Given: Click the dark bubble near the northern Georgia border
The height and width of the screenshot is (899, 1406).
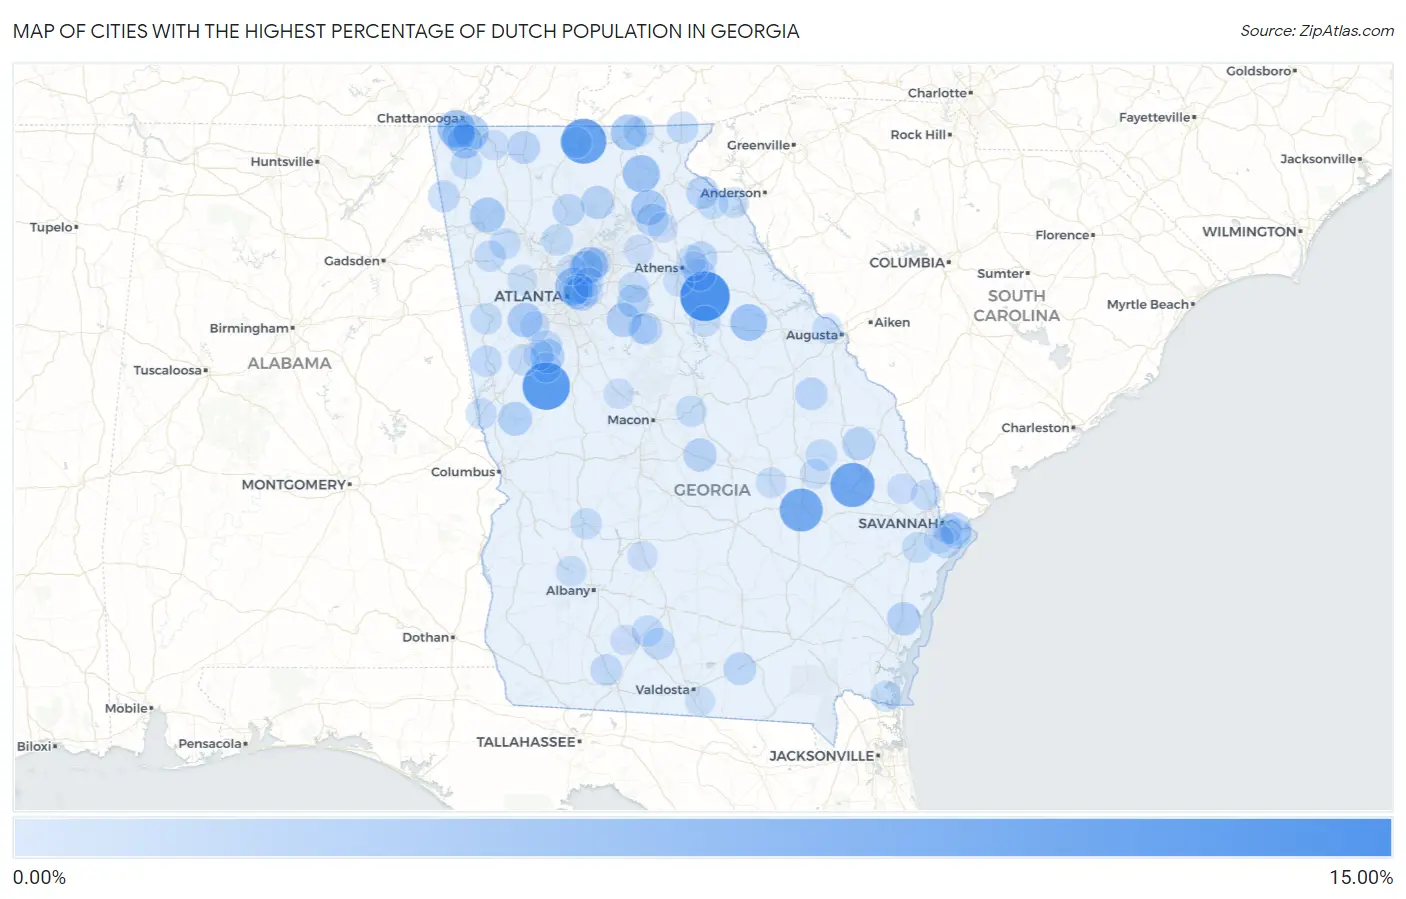Looking at the screenshot, I should coord(583,141).
